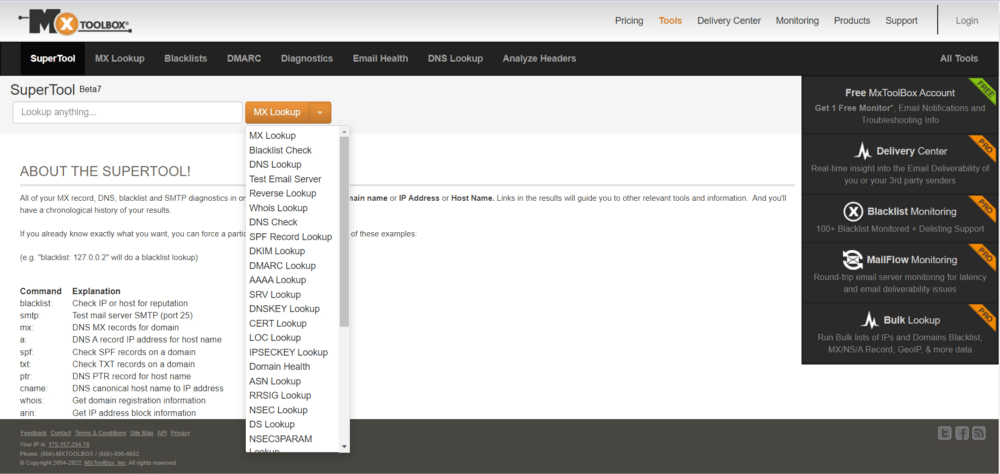This screenshot has width=1000, height=474.
Task: Click the Delivery Center pulse icon
Action: click(x=863, y=151)
